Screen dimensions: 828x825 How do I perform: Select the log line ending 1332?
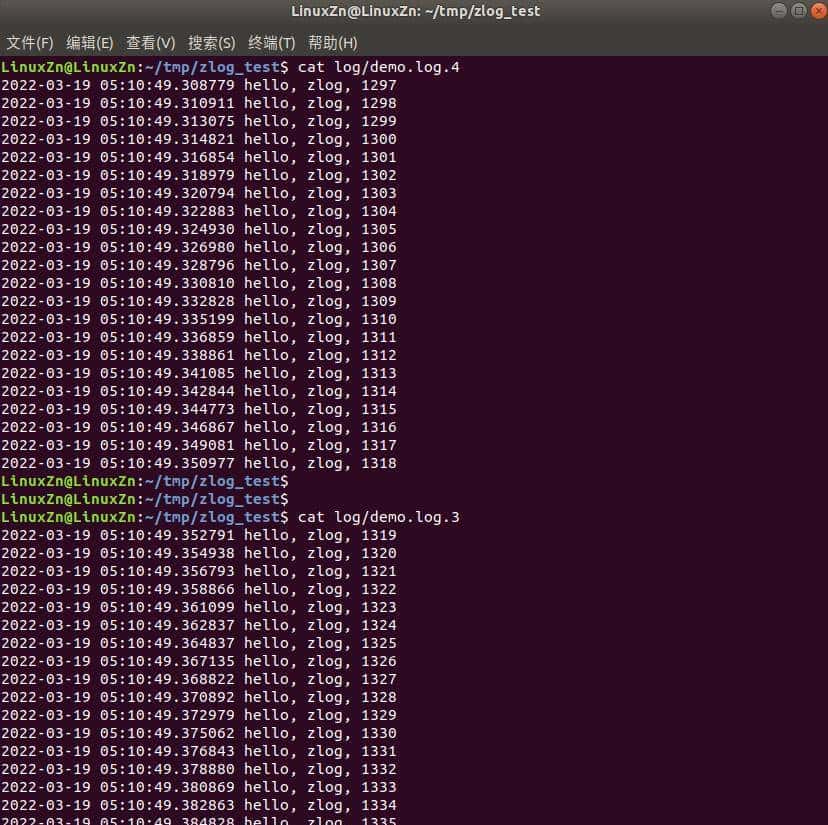(x=199, y=769)
